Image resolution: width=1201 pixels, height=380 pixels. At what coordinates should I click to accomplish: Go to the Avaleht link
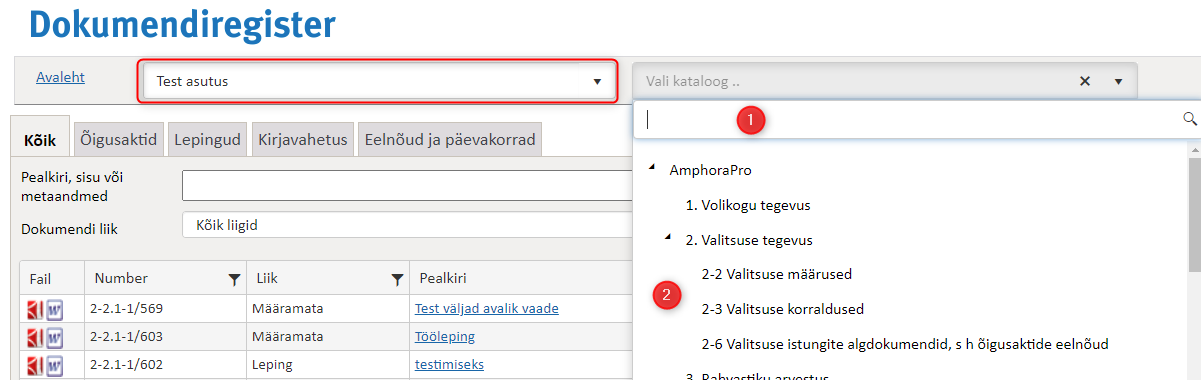(x=60, y=77)
